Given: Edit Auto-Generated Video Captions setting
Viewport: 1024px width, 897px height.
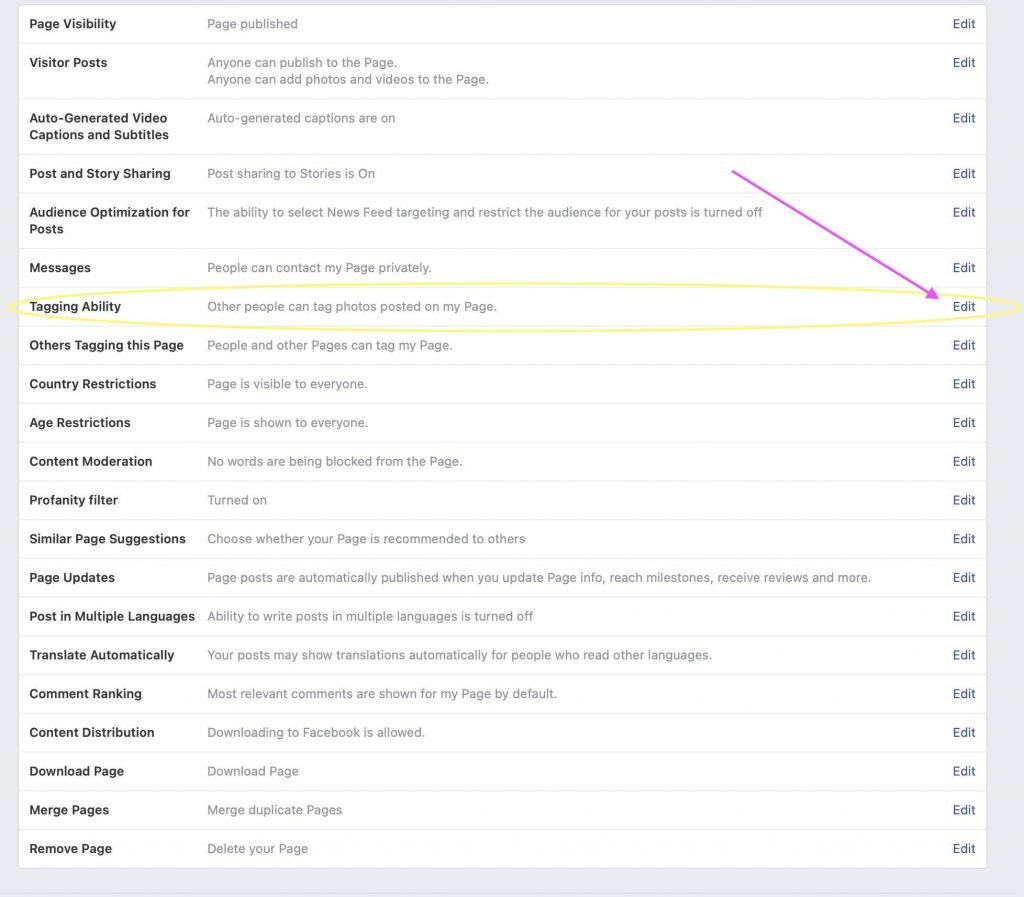Looking at the screenshot, I should (x=963, y=118).
